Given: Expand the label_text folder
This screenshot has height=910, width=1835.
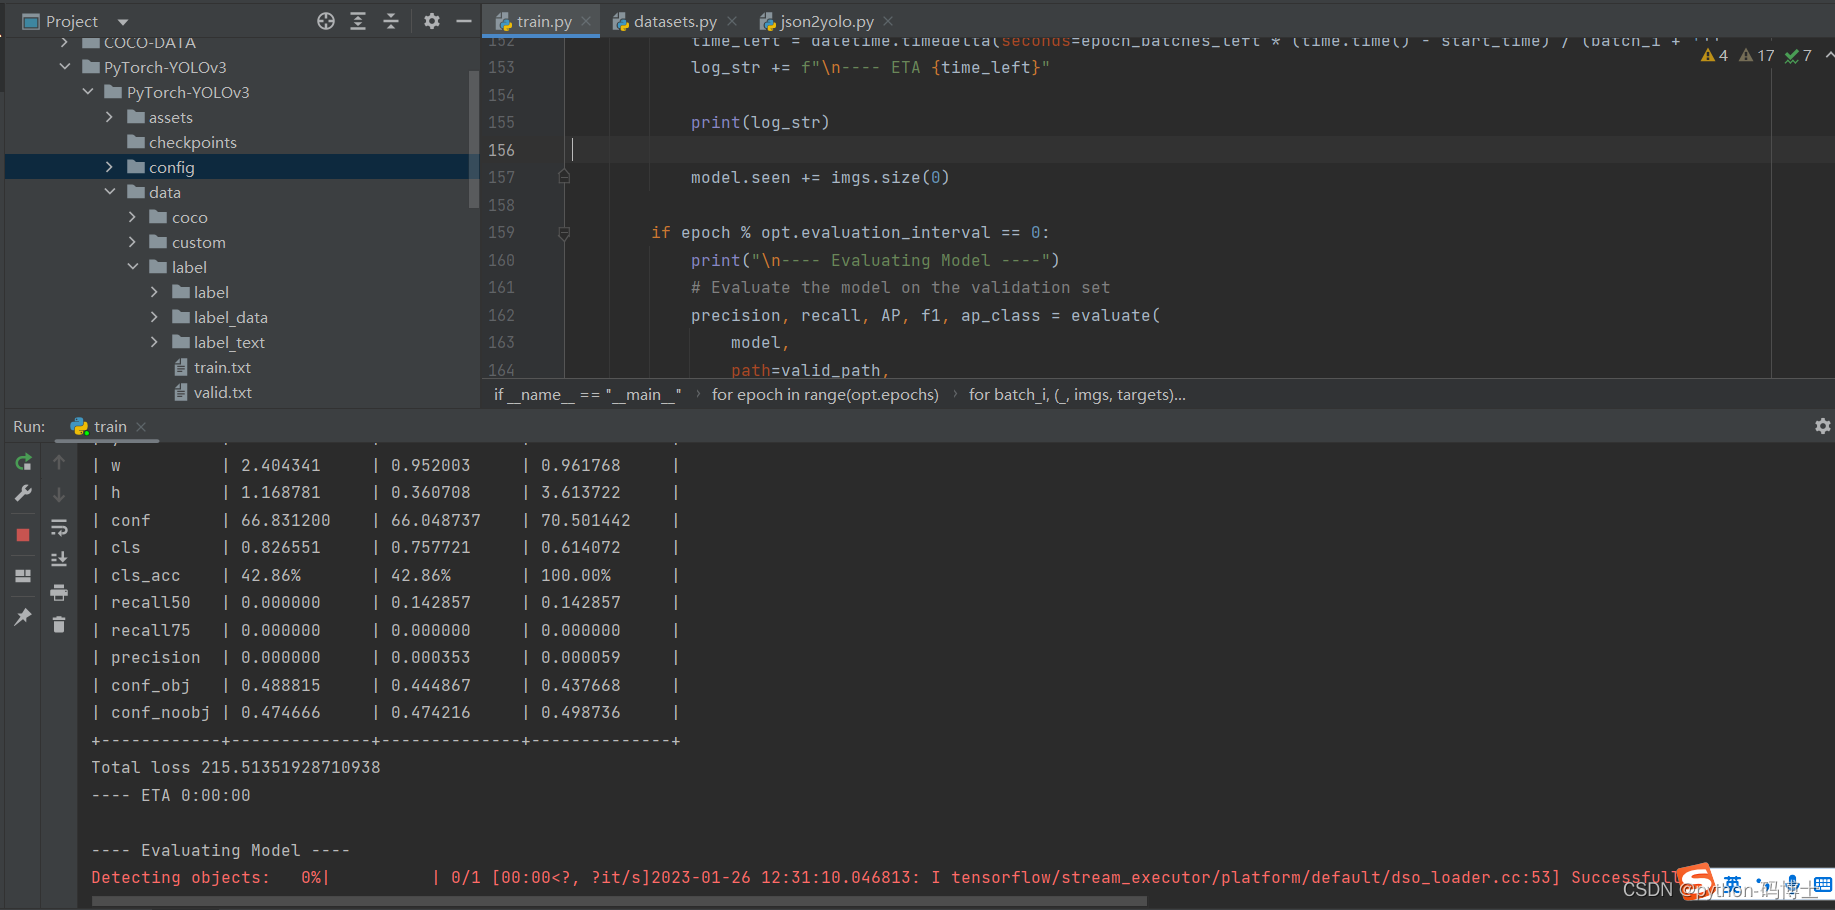Looking at the screenshot, I should (x=154, y=342).
